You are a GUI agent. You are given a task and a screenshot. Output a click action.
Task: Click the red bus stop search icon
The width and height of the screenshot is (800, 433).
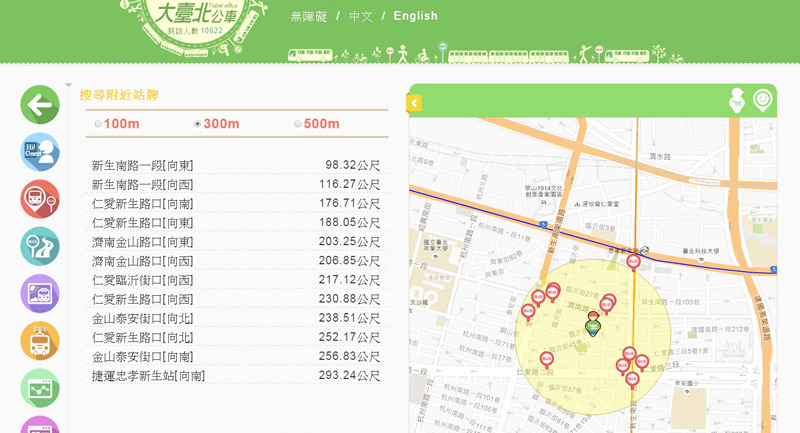40,199
